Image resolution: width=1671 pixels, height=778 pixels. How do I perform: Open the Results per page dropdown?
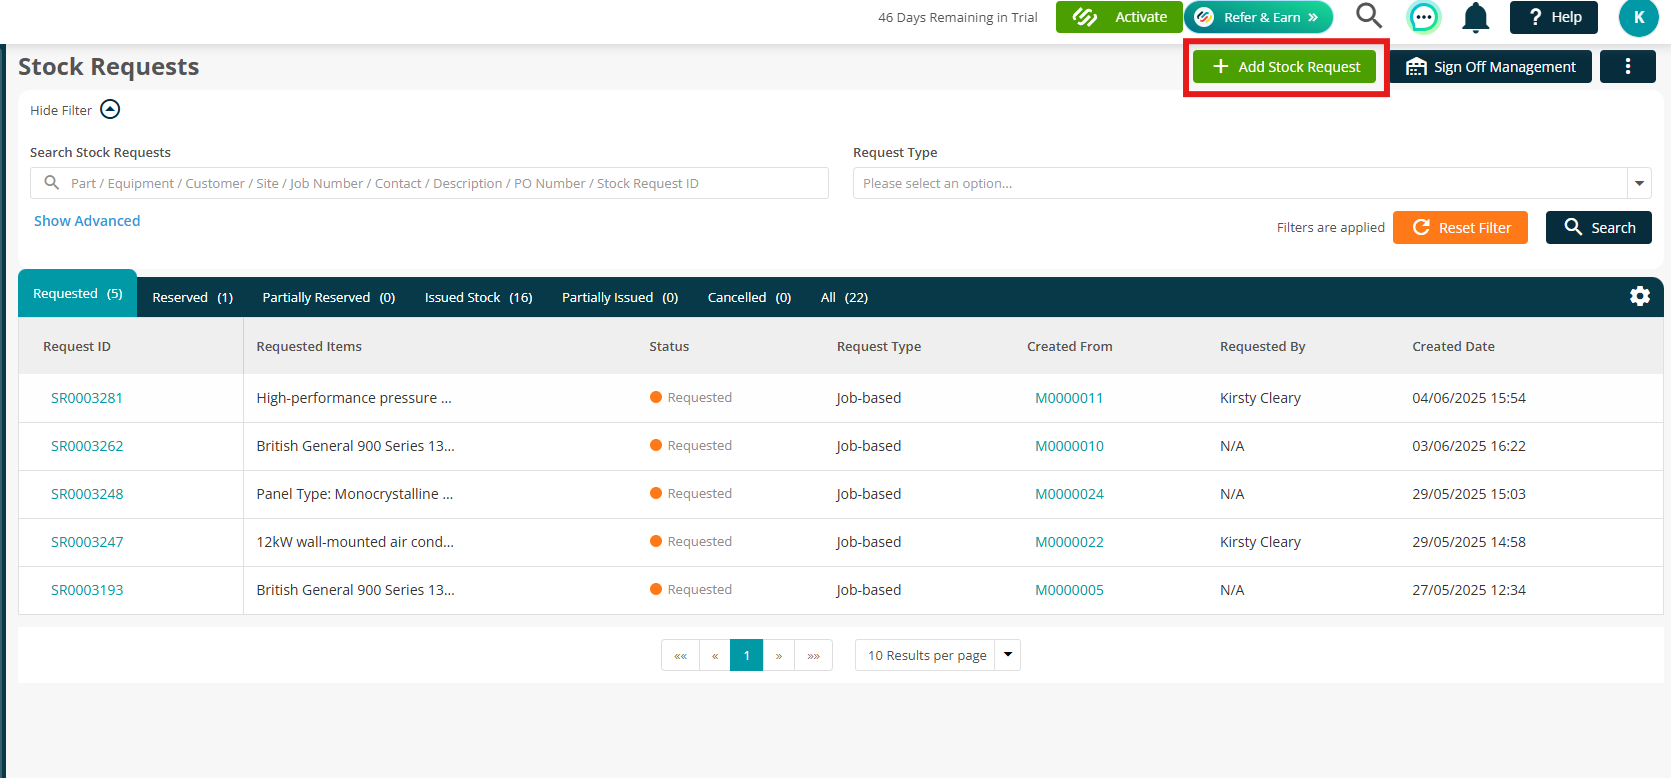[937, 655]
